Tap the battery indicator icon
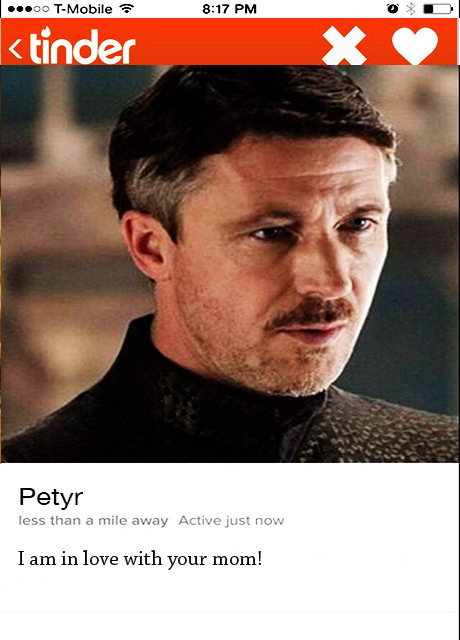Image resolution: width=460 pixels, height=640 pixels. coord(438,9)
